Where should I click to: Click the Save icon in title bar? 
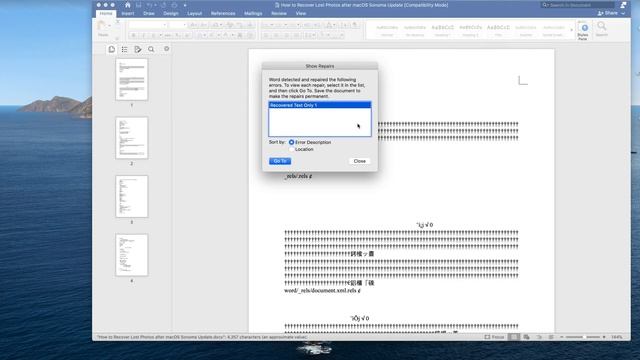click(139, 5)
